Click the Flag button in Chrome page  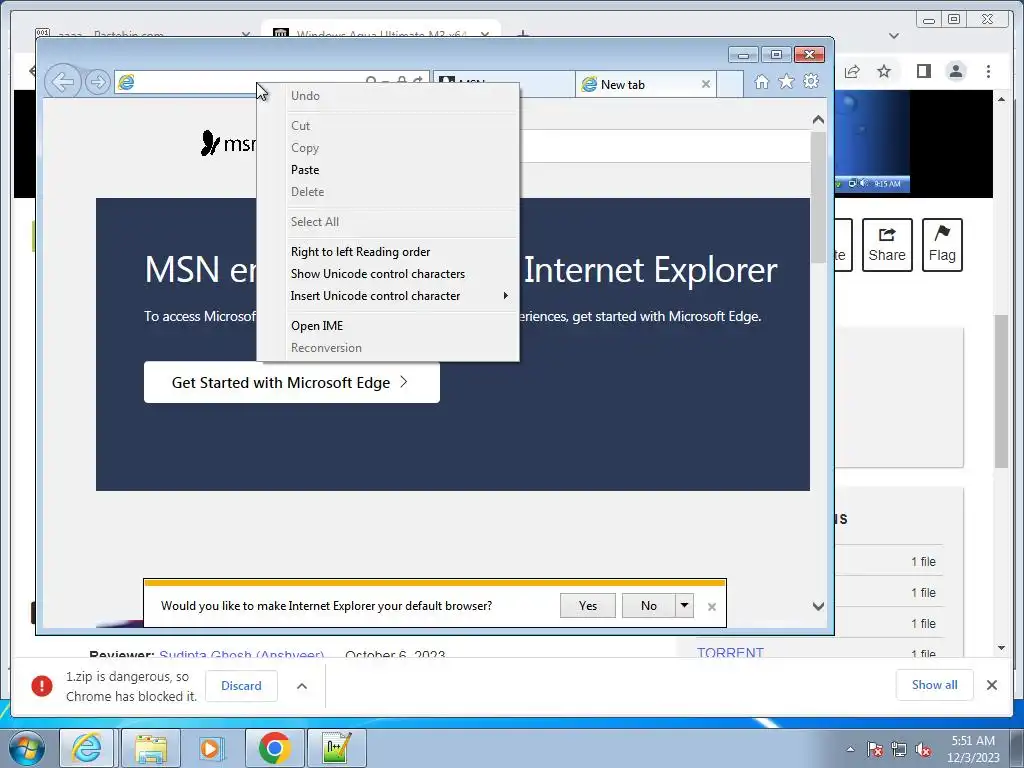pos(942,245)
